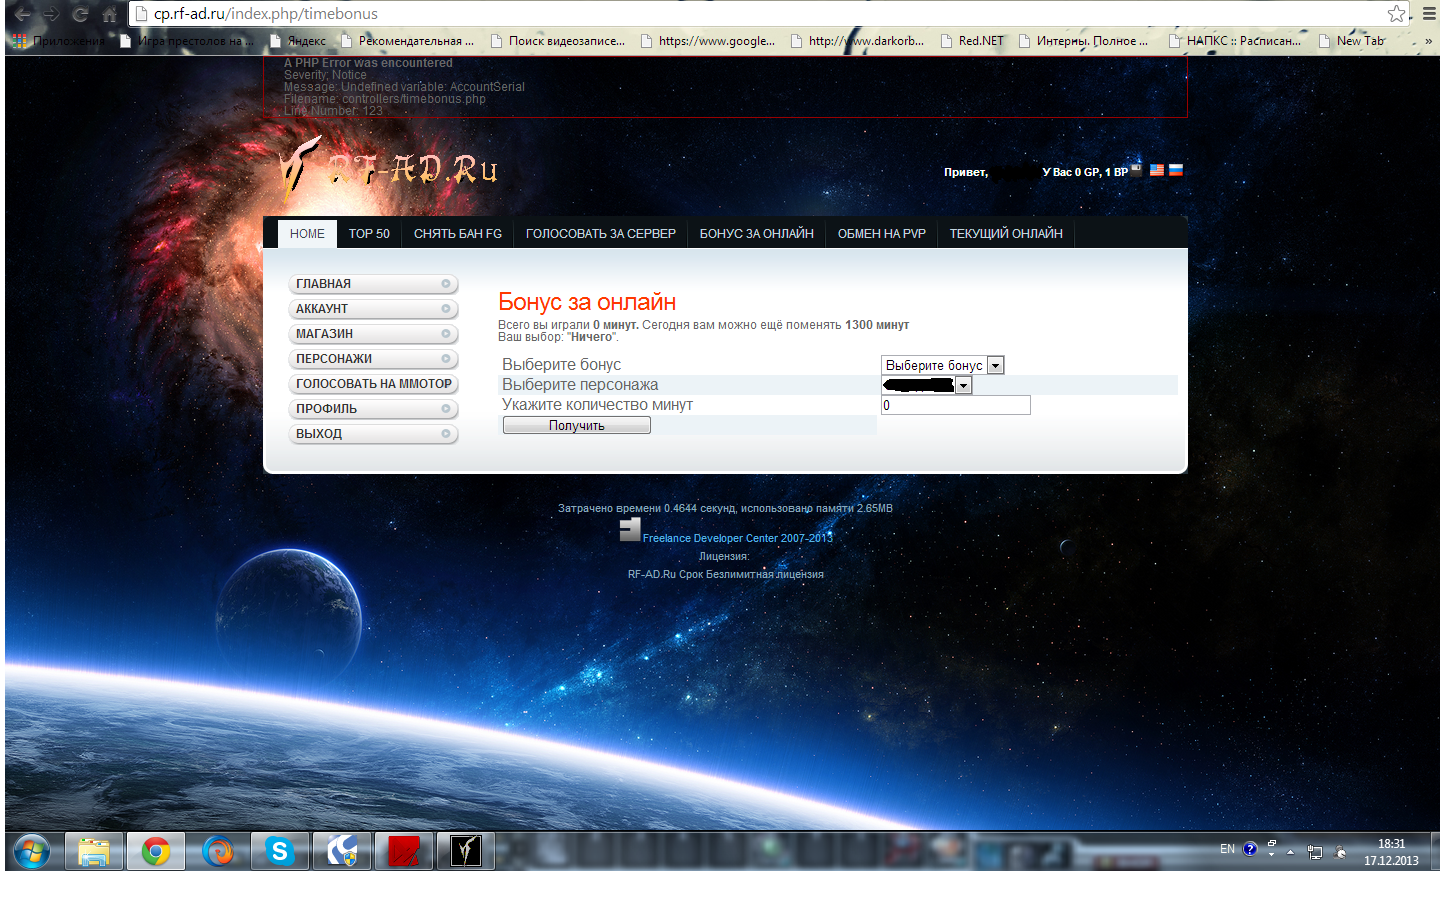Switch to Google Chrome in the taskbar

[x=156, y=852]
